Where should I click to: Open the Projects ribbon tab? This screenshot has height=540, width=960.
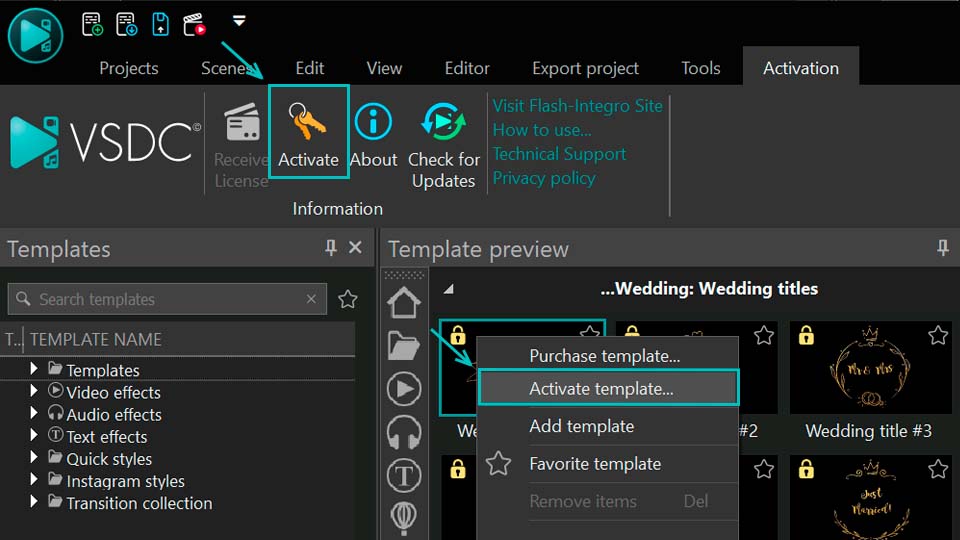coord(129,68)
